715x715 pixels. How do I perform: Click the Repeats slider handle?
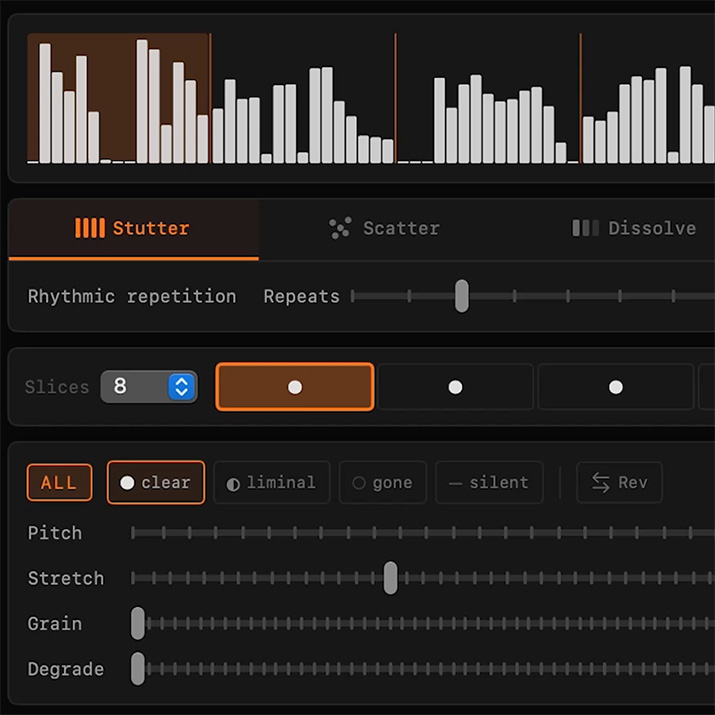click(x=461, y=296)
